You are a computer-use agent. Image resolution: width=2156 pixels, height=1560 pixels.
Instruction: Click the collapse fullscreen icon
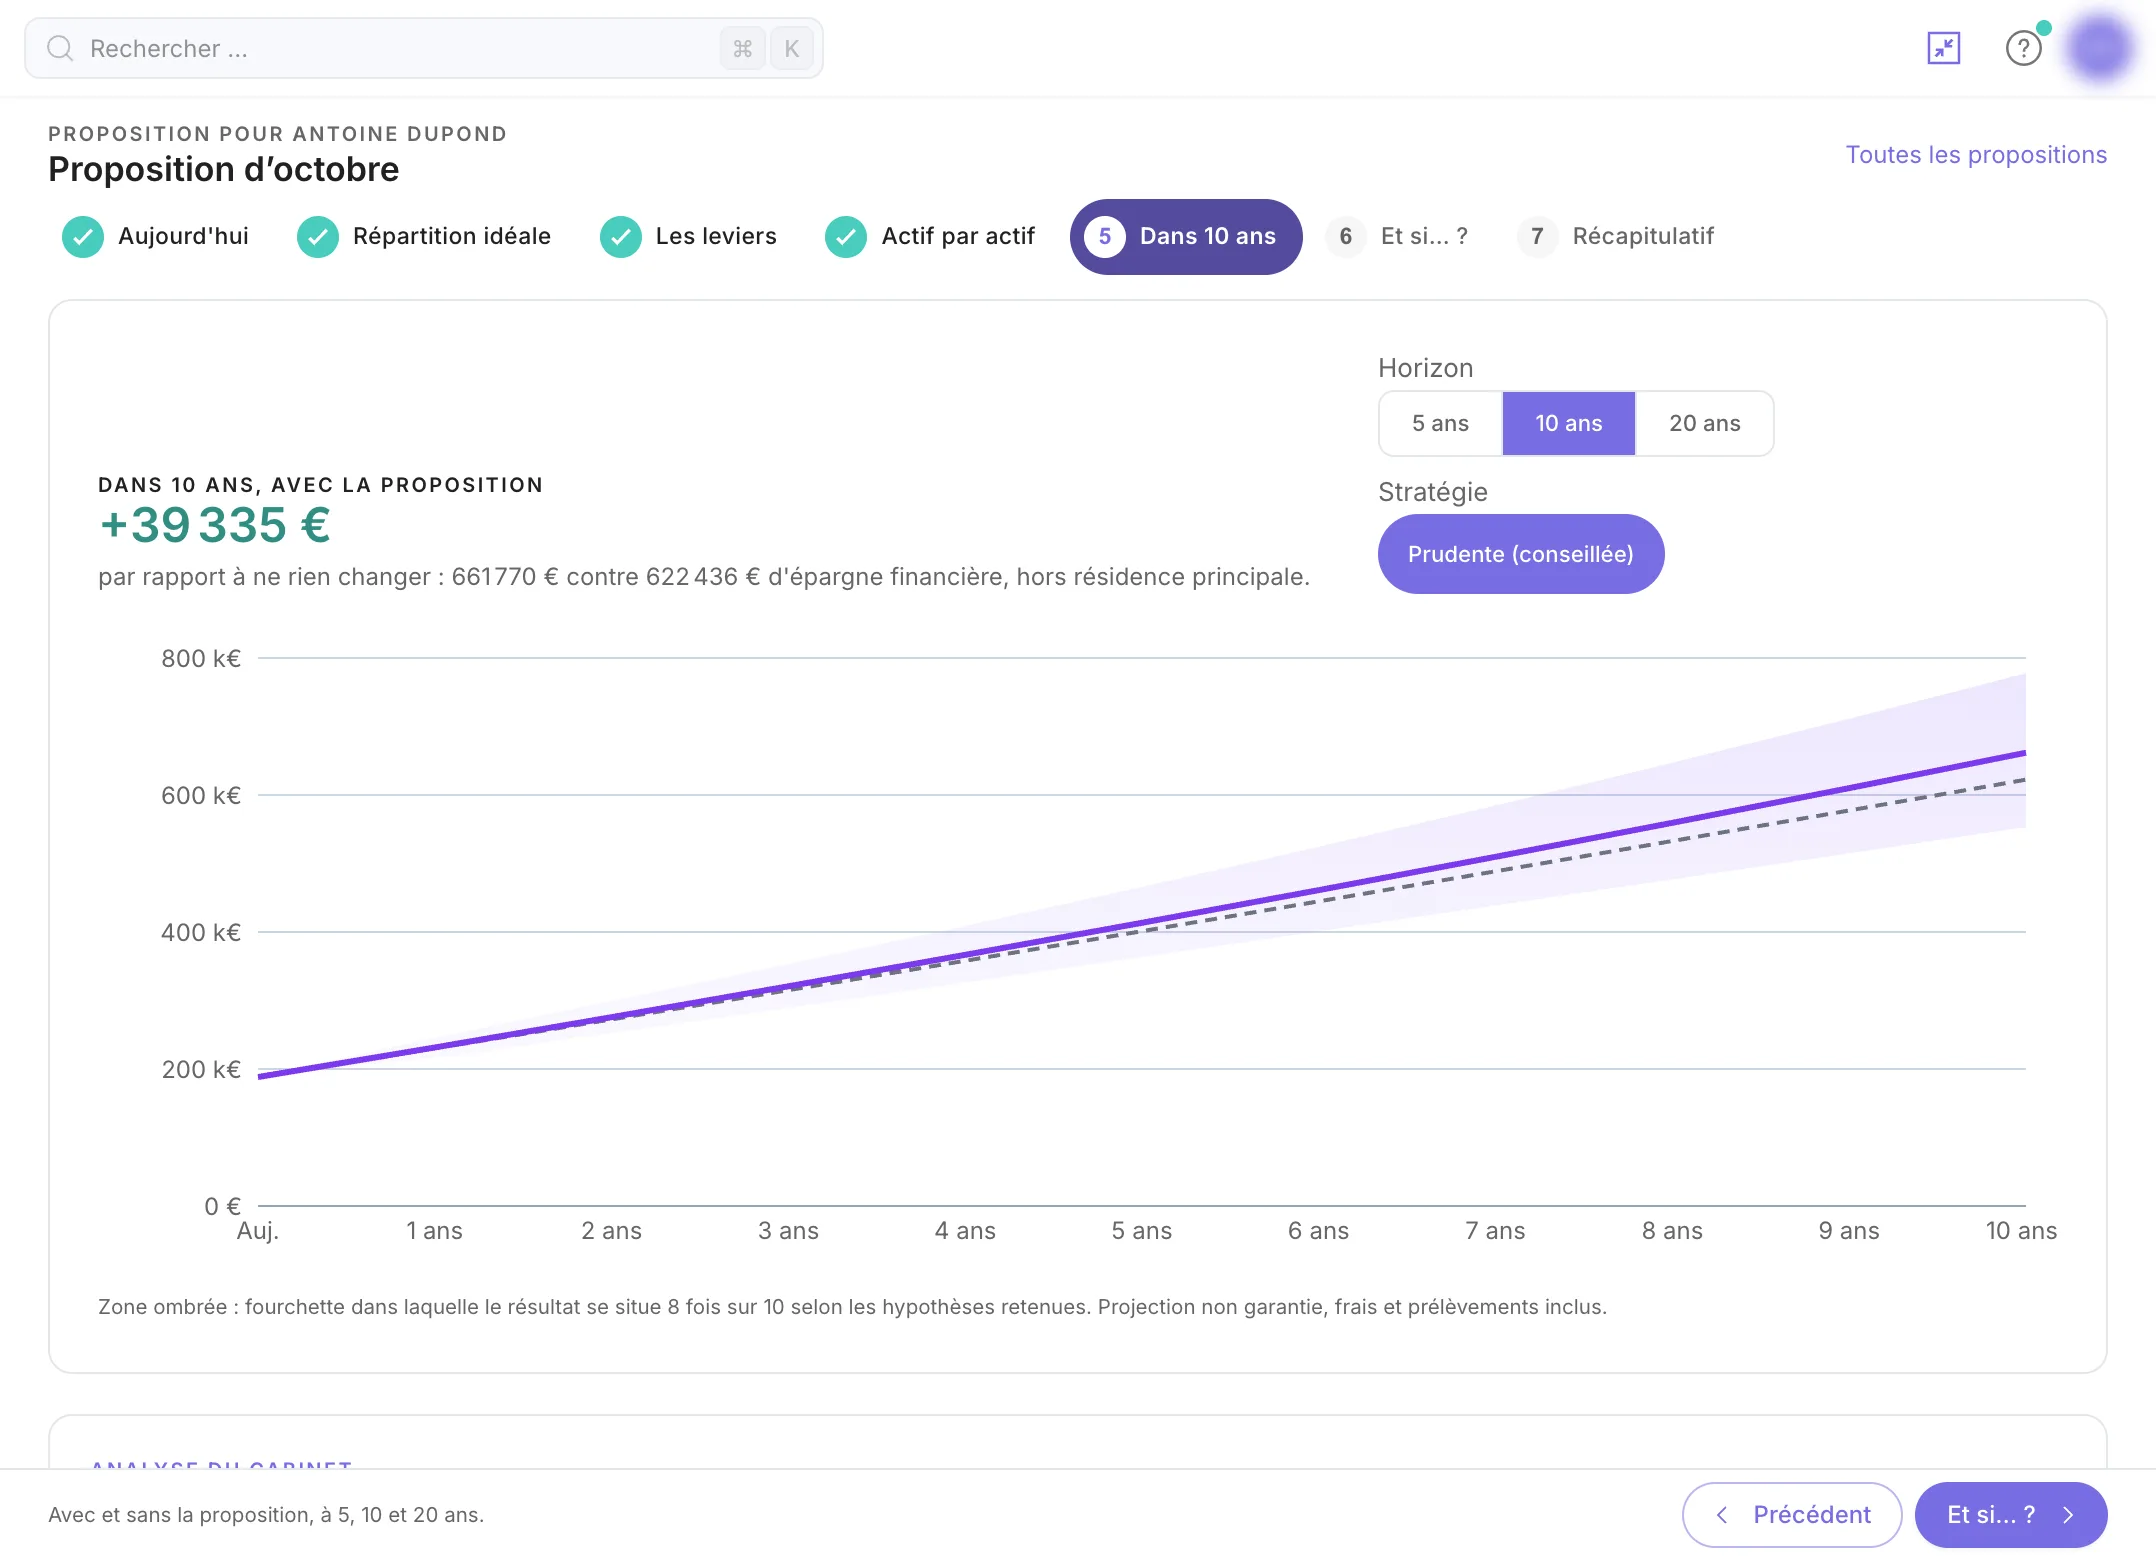click(x=1944, y=48)
